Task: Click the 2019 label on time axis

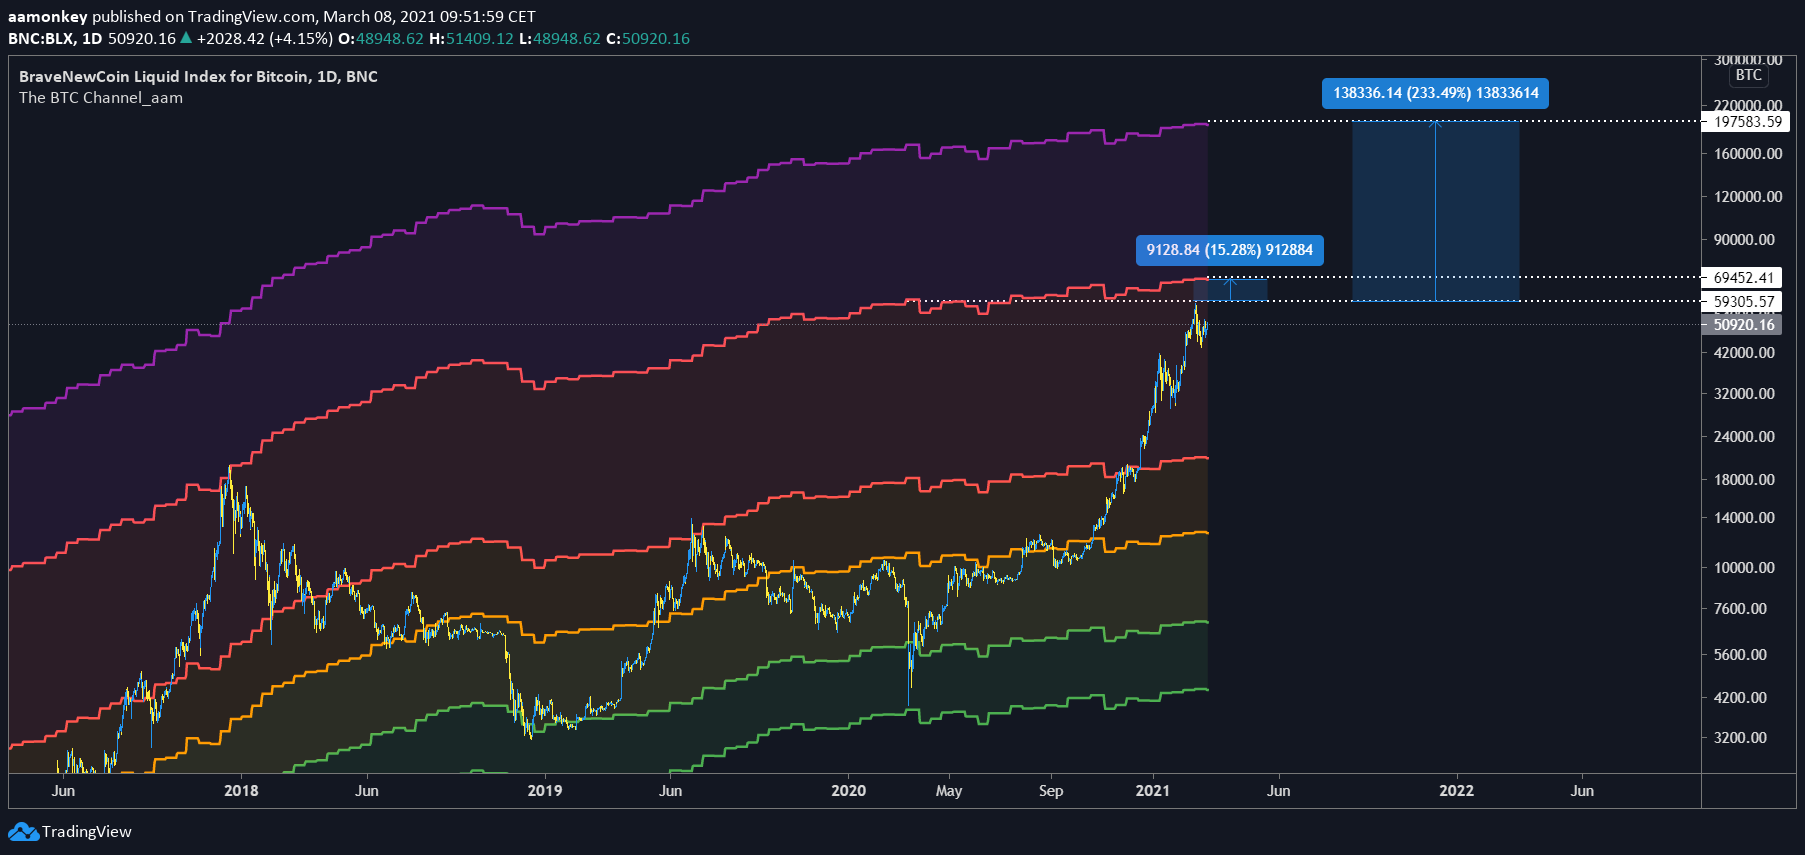Action: 545,791
